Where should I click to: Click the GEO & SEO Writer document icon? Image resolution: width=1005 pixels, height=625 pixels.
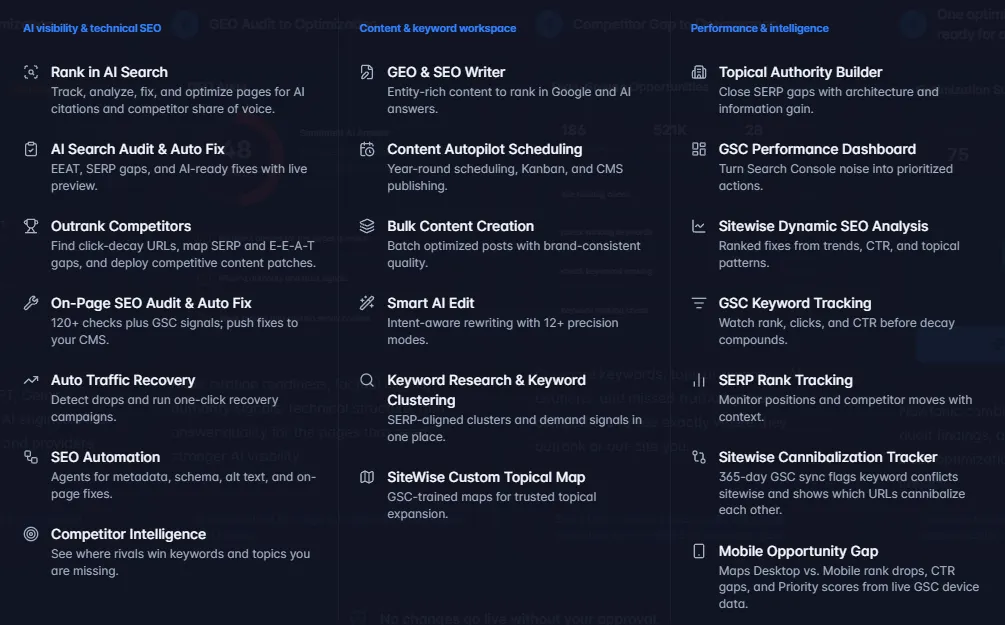tap(367, 72)
